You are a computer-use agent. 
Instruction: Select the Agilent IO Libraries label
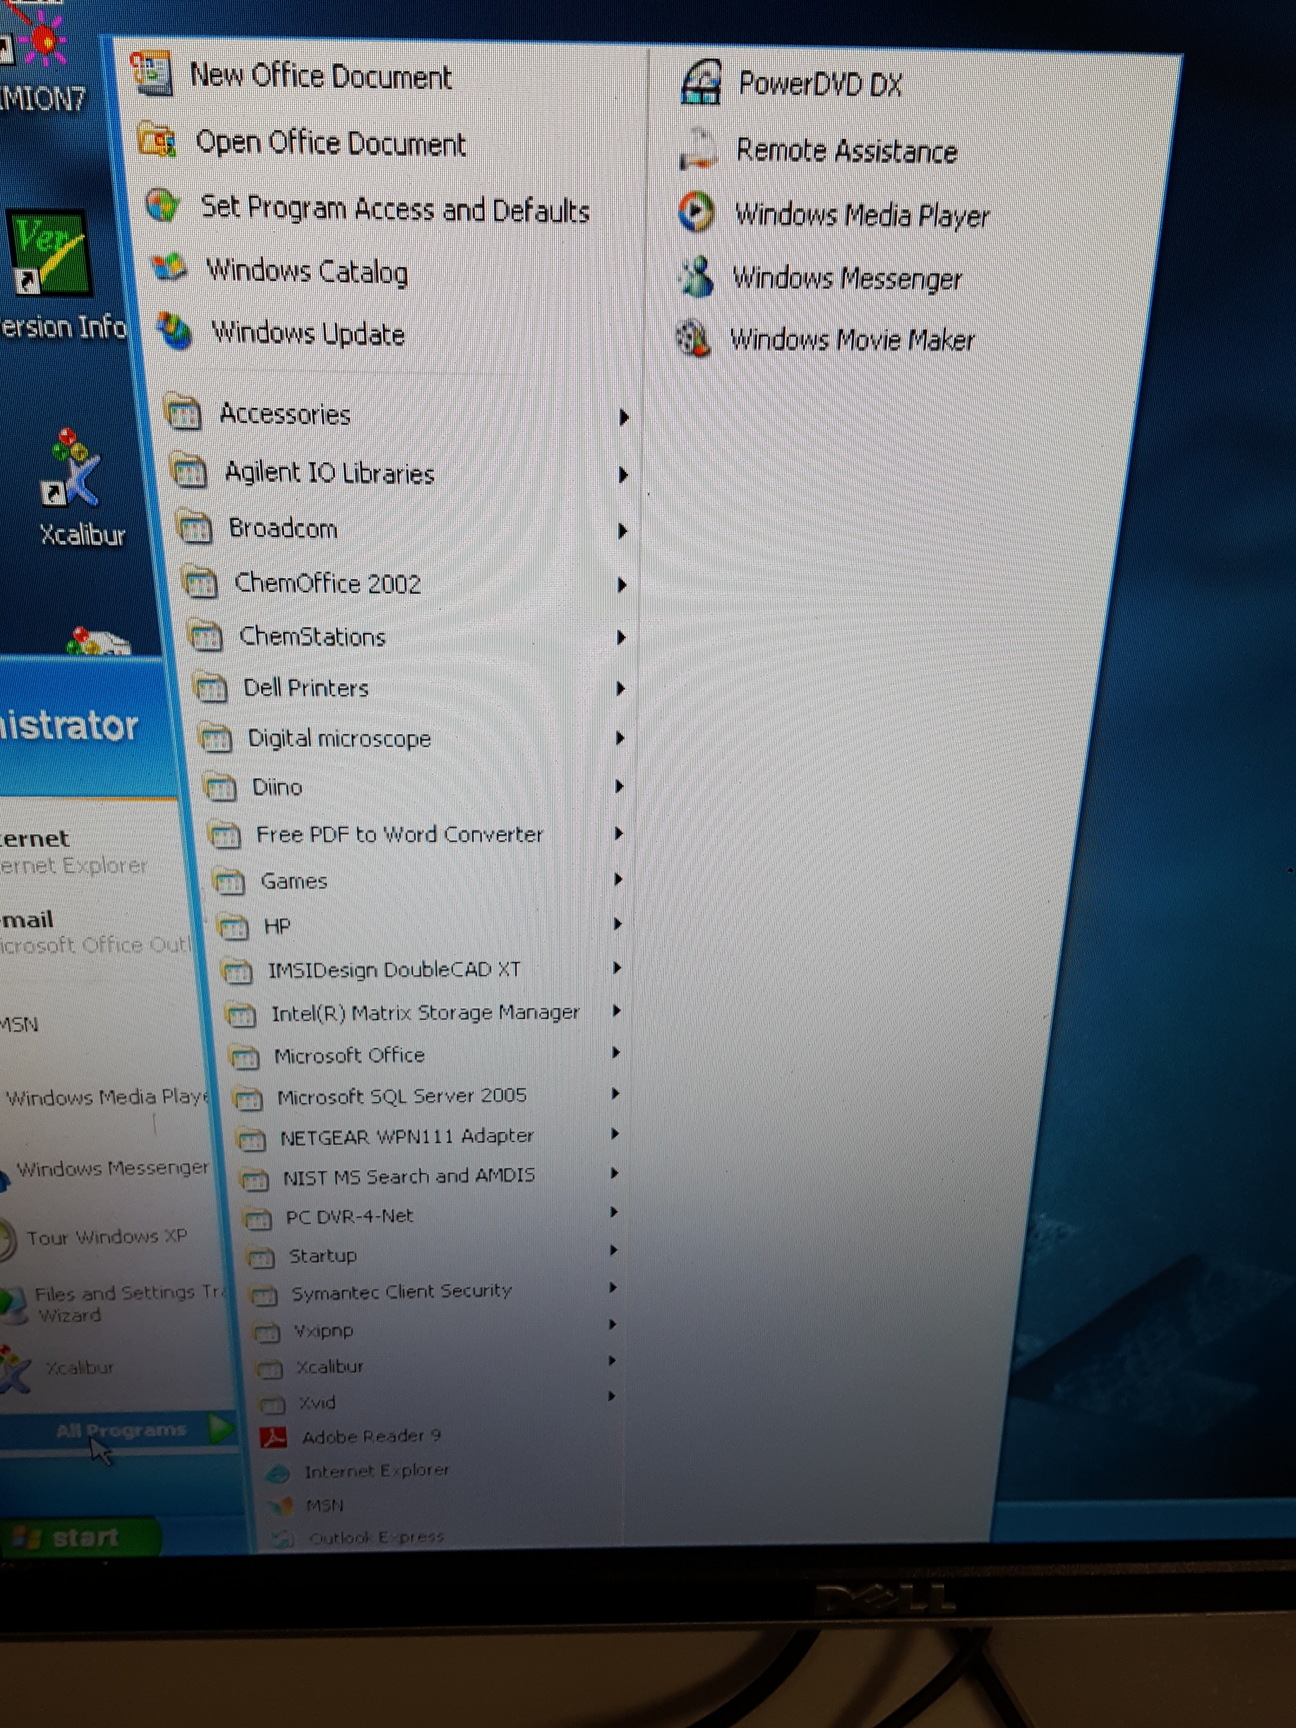point(330,472)
